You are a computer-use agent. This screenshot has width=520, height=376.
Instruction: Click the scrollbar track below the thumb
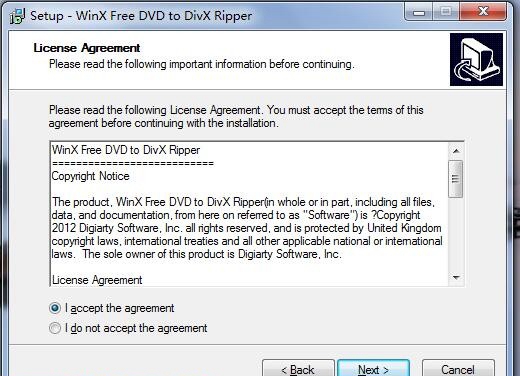[456, 233]
